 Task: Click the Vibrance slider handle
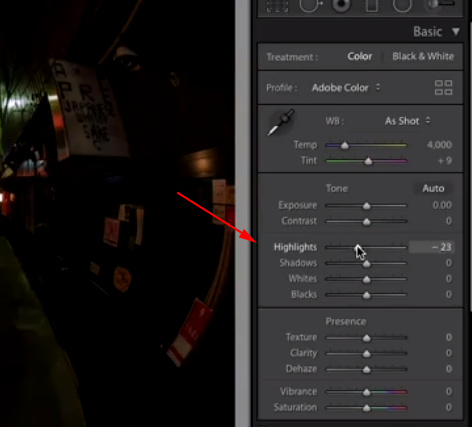[366, 392]
